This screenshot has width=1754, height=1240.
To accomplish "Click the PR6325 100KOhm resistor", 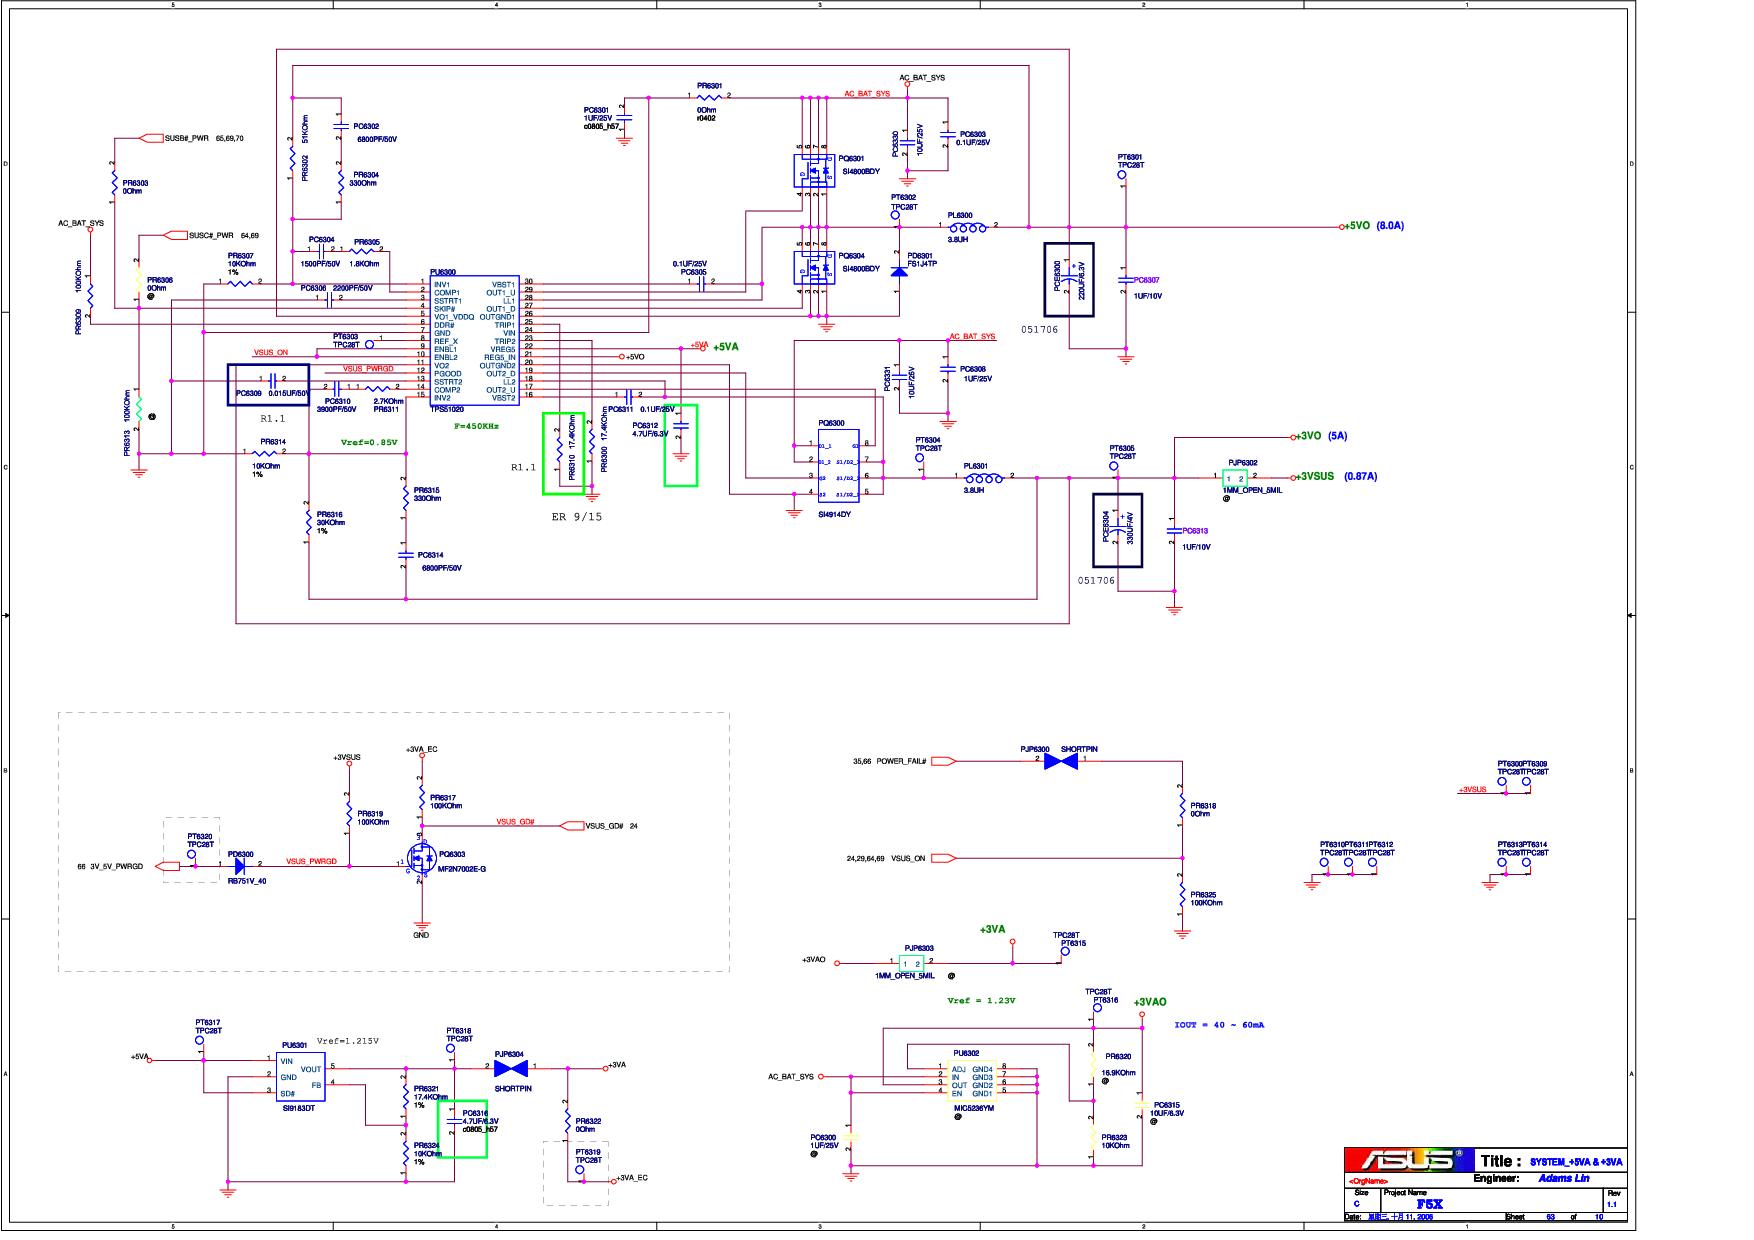I will (1183, 894).
